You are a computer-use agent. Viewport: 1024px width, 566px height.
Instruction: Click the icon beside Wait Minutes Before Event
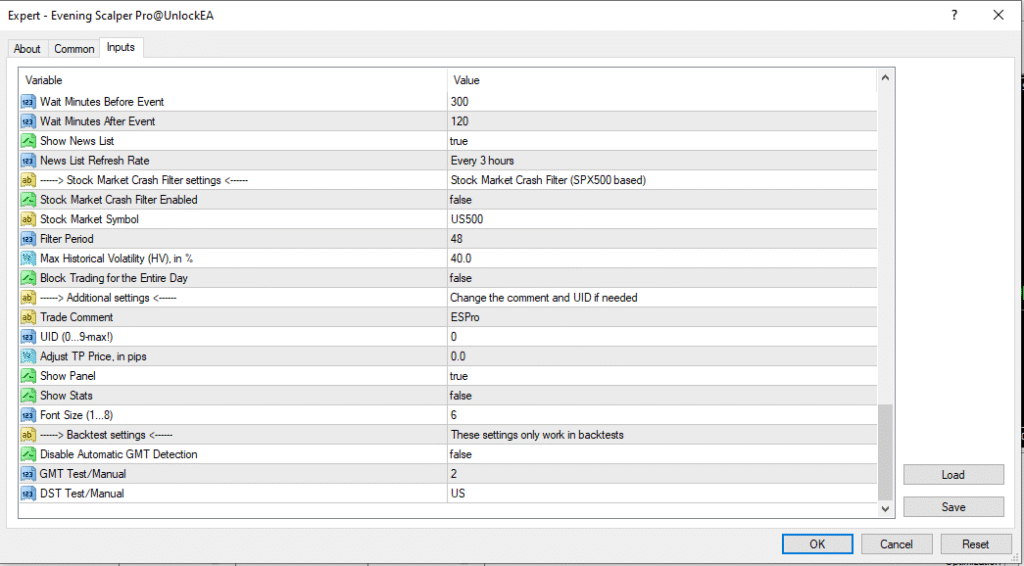[28, 102]
